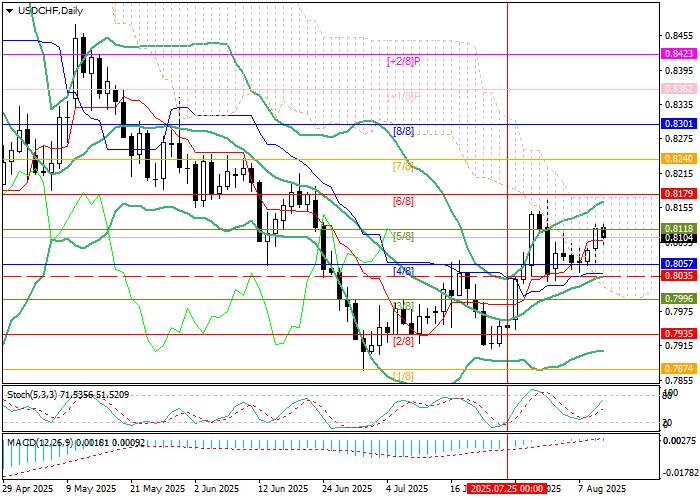Select the blue 0.8057 price label

(679, 263)
